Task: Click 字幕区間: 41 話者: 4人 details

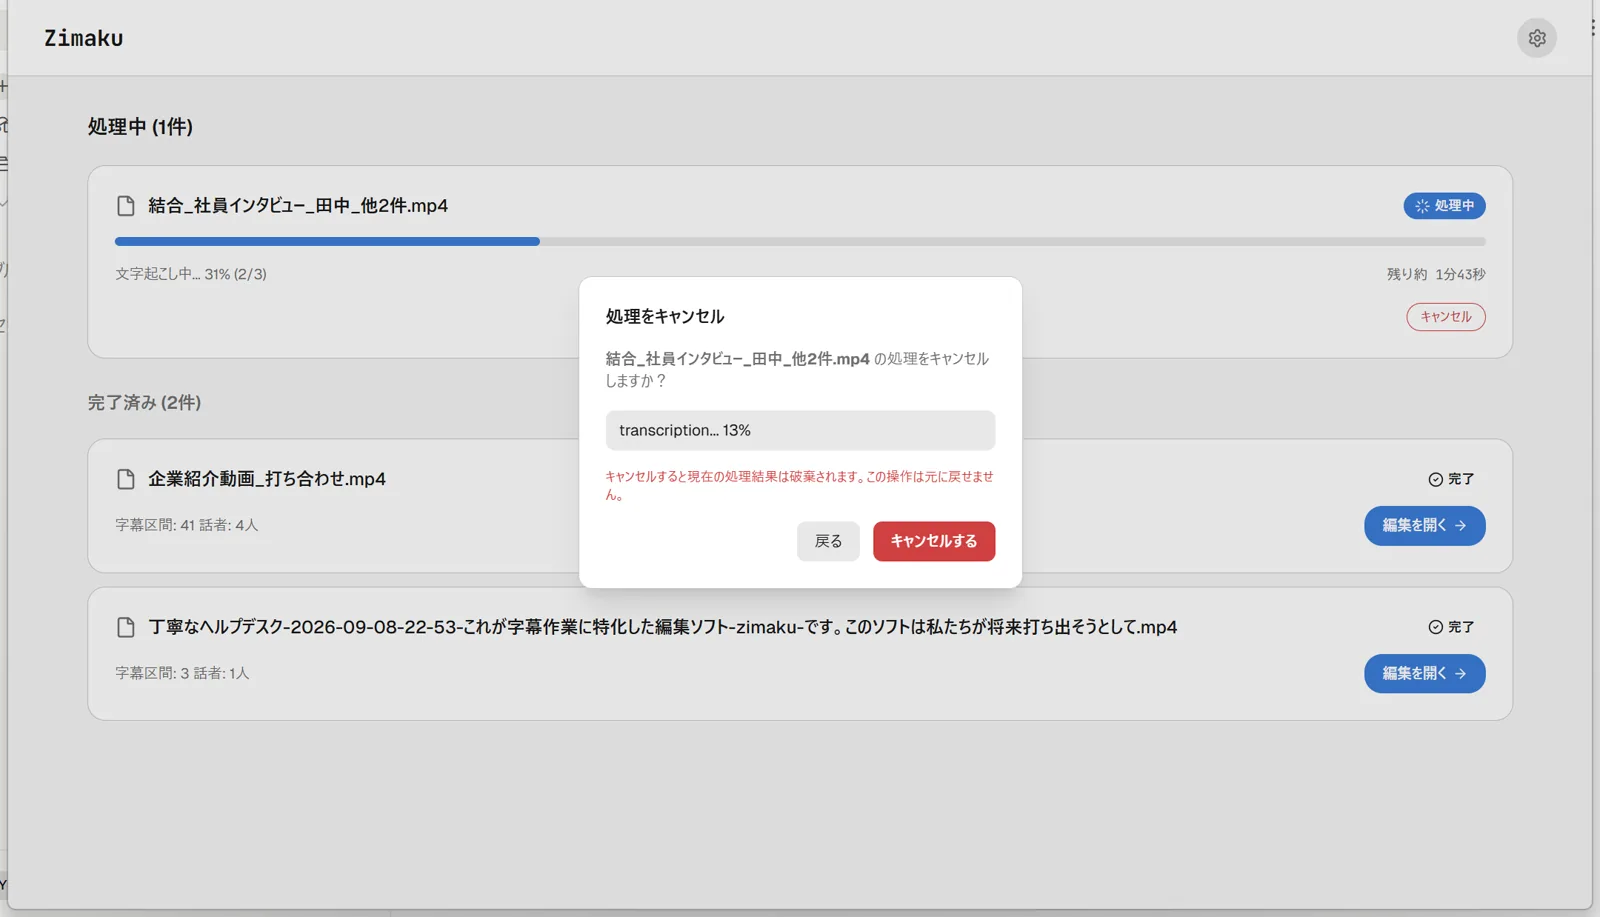Action: pyautogui.click(x=187, y=525)
